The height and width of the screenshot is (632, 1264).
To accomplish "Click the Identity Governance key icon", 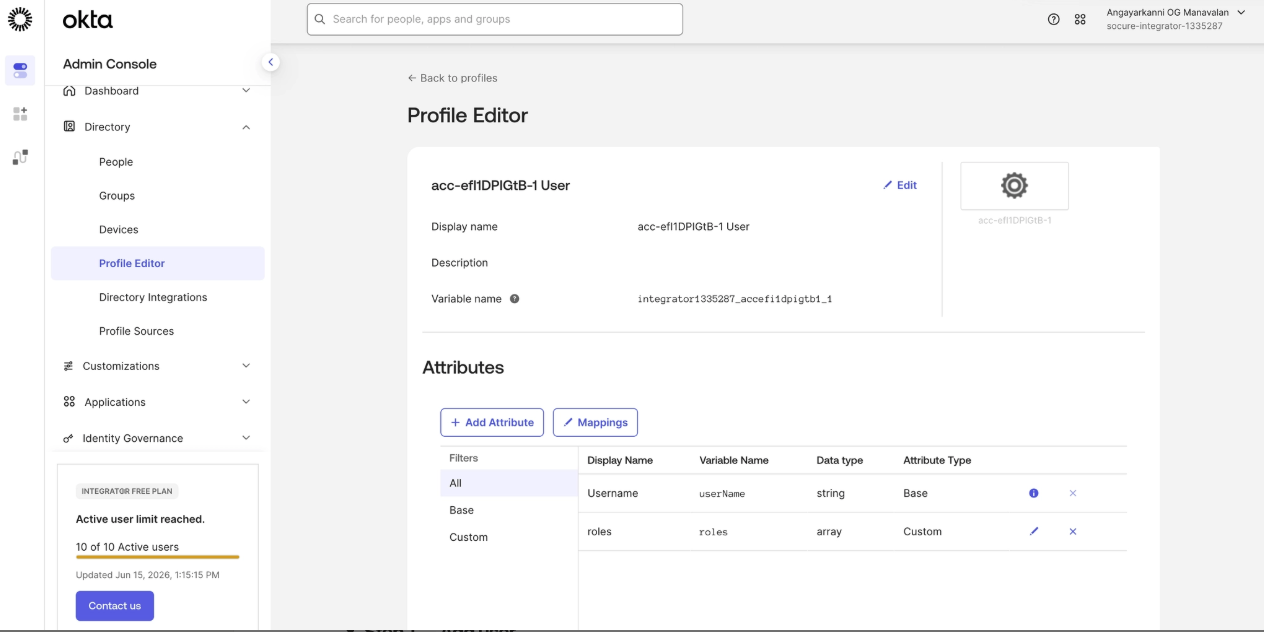I will click(x=68, y=438).
